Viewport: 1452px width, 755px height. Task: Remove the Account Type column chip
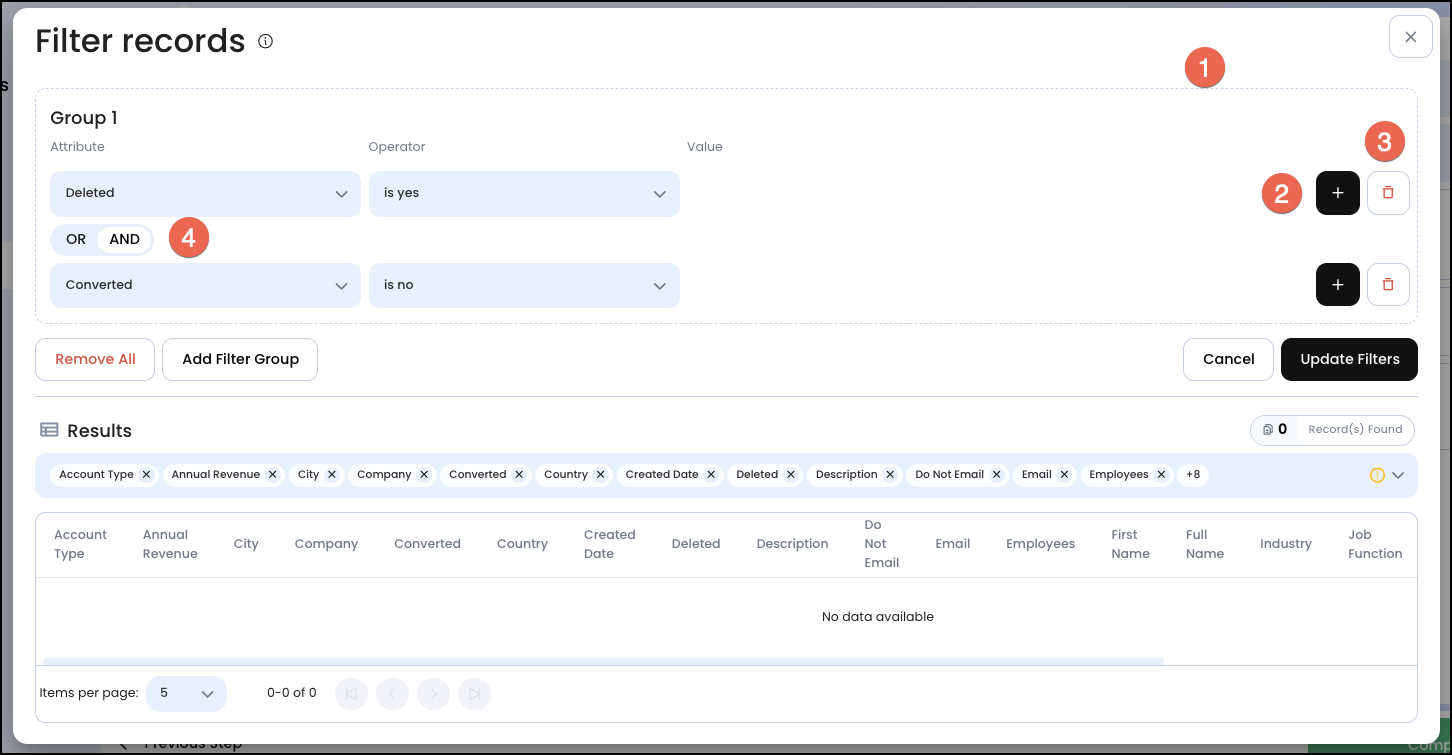click(146, 475)
